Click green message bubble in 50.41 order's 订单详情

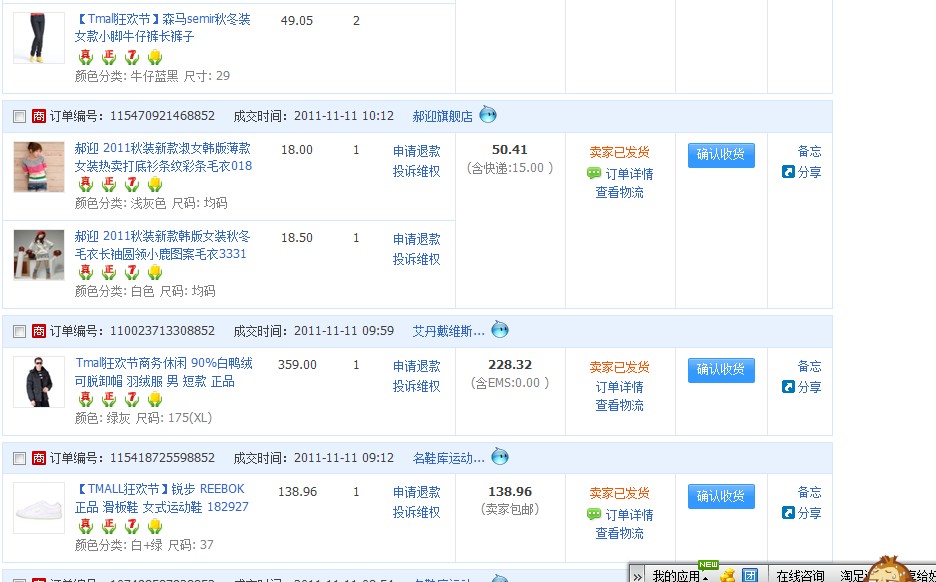click(x=594, y=174)
